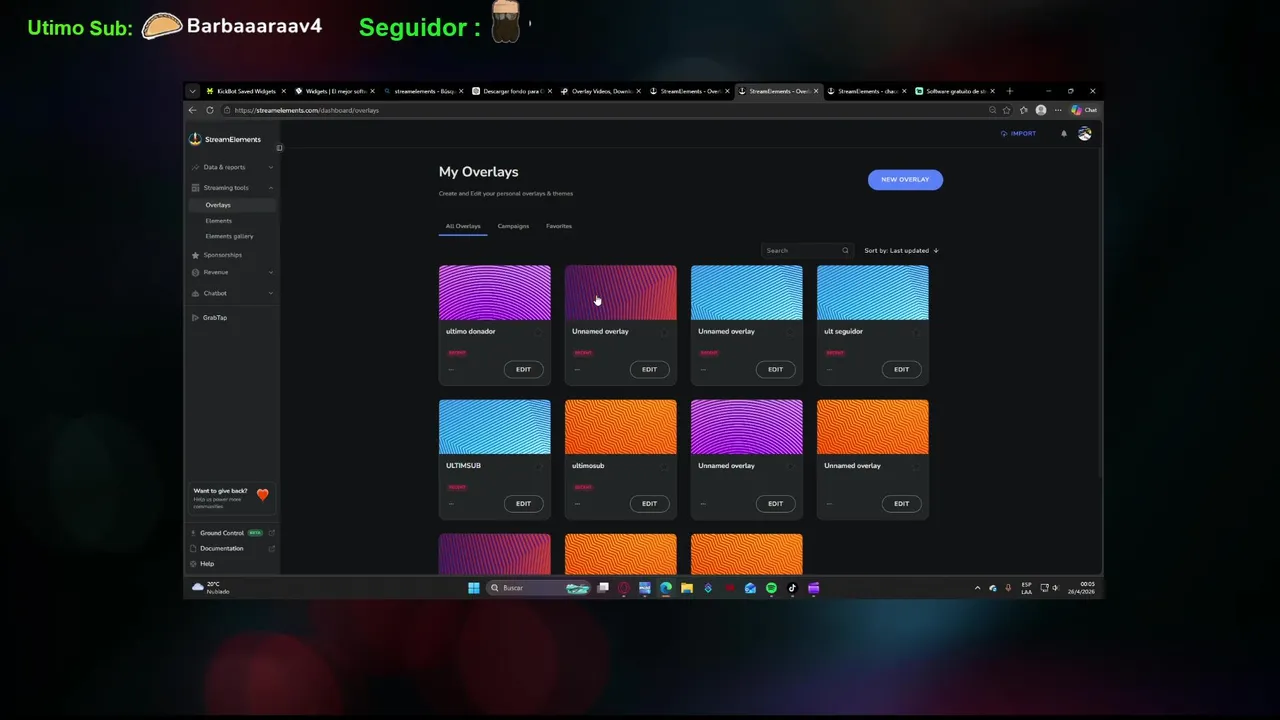This screenshot has width=1280, height=720.
Task: Open Elements gallery in the sidebar
Action: tap(229, 236)
